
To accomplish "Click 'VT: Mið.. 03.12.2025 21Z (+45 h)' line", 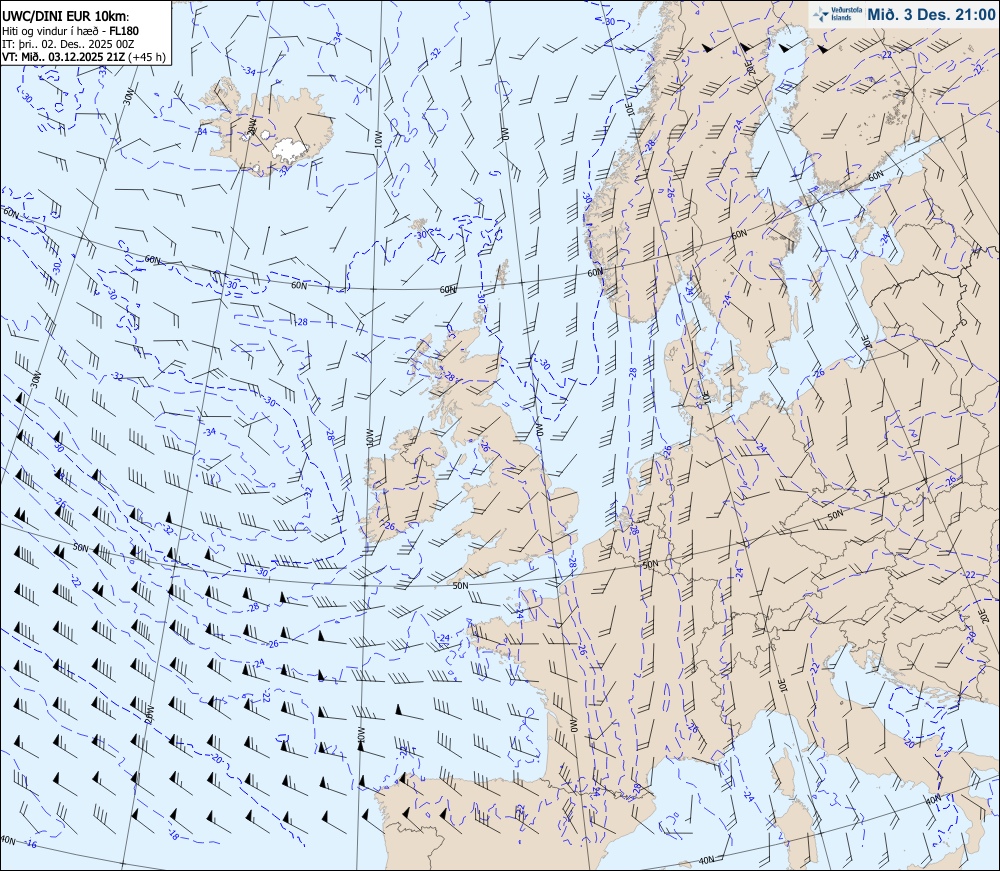I will tap(84, 57).
